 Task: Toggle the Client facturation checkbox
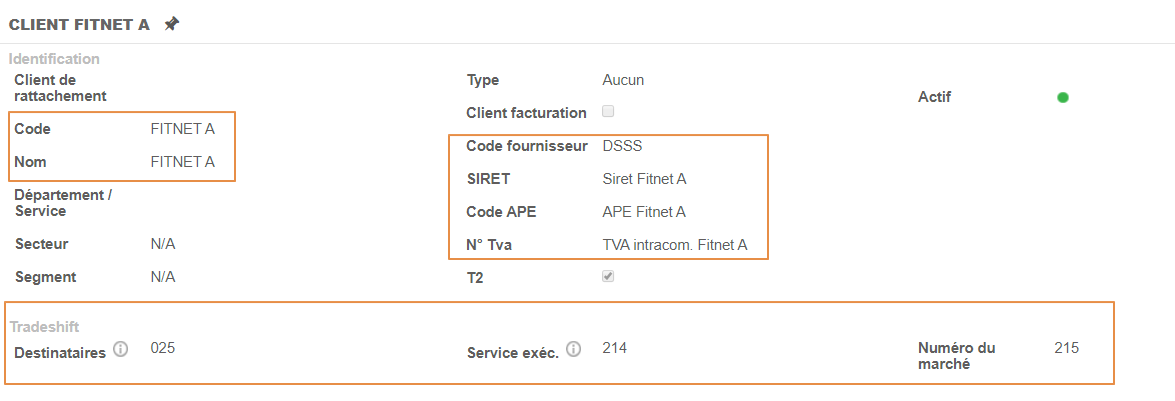click(608, 111)
